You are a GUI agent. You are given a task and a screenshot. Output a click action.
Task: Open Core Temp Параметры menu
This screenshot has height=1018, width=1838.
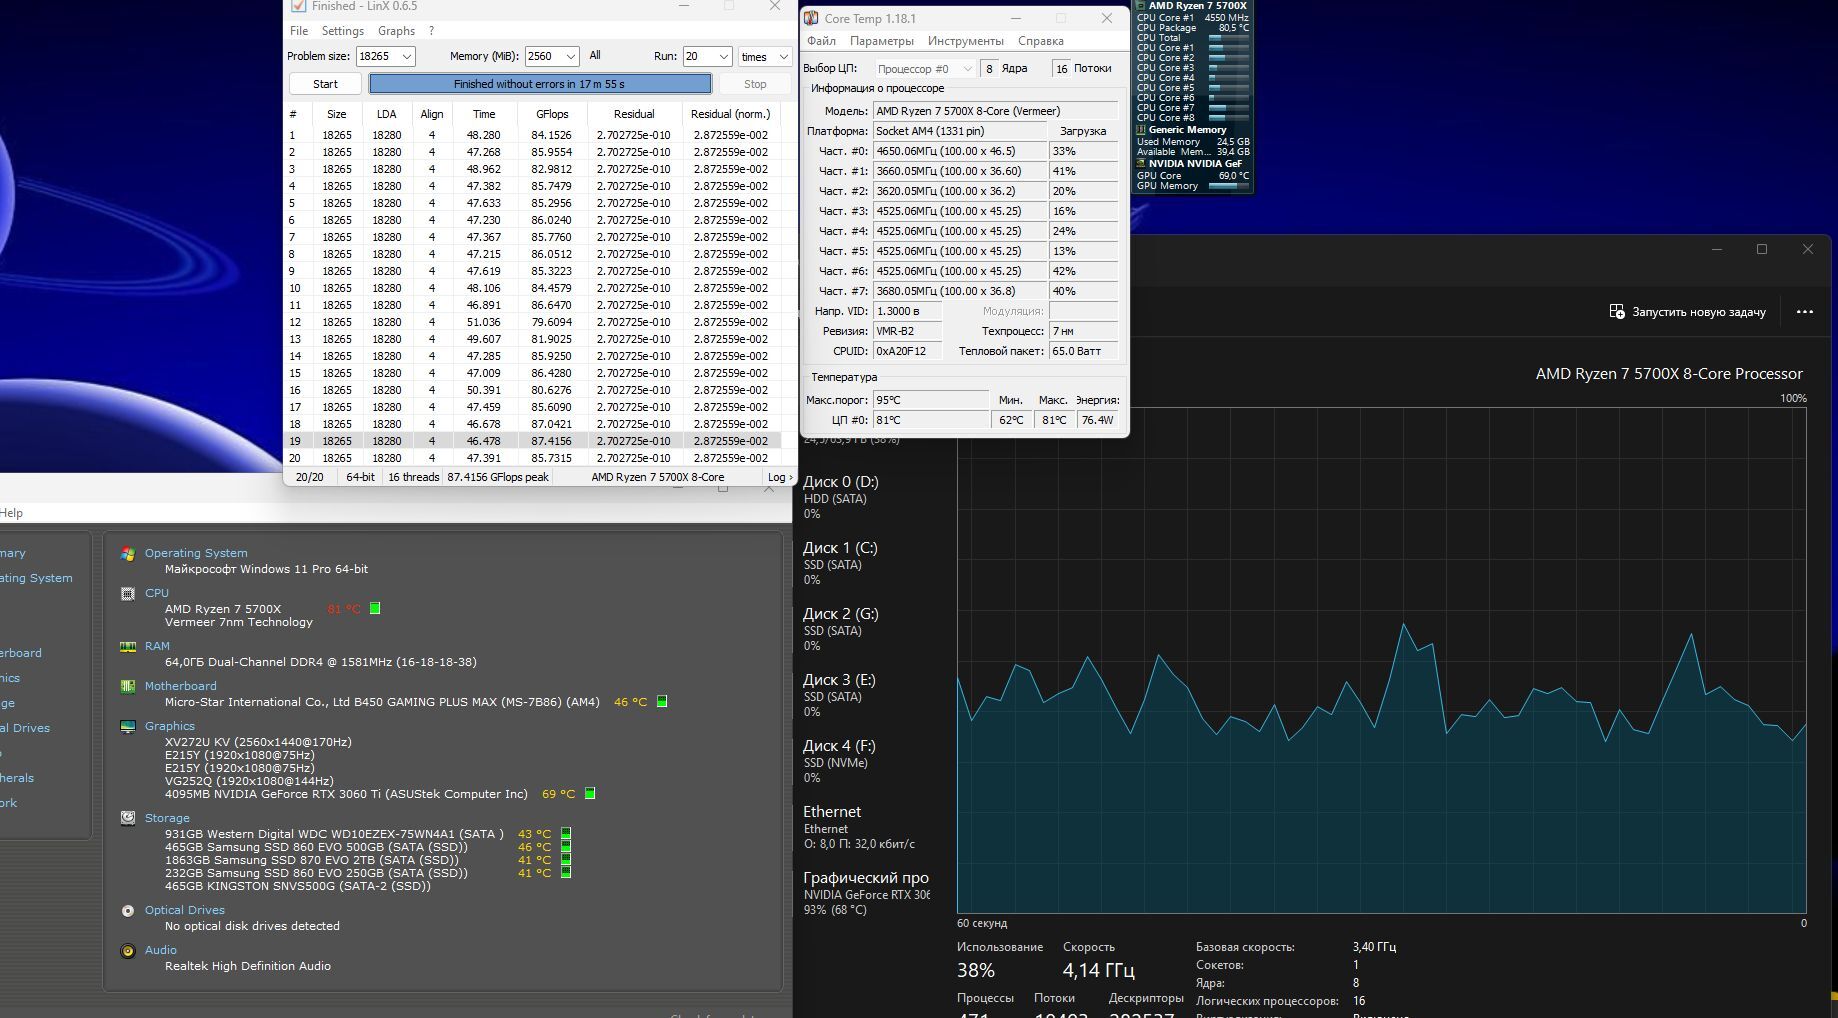pyautogui.click(x=882, y=41)
